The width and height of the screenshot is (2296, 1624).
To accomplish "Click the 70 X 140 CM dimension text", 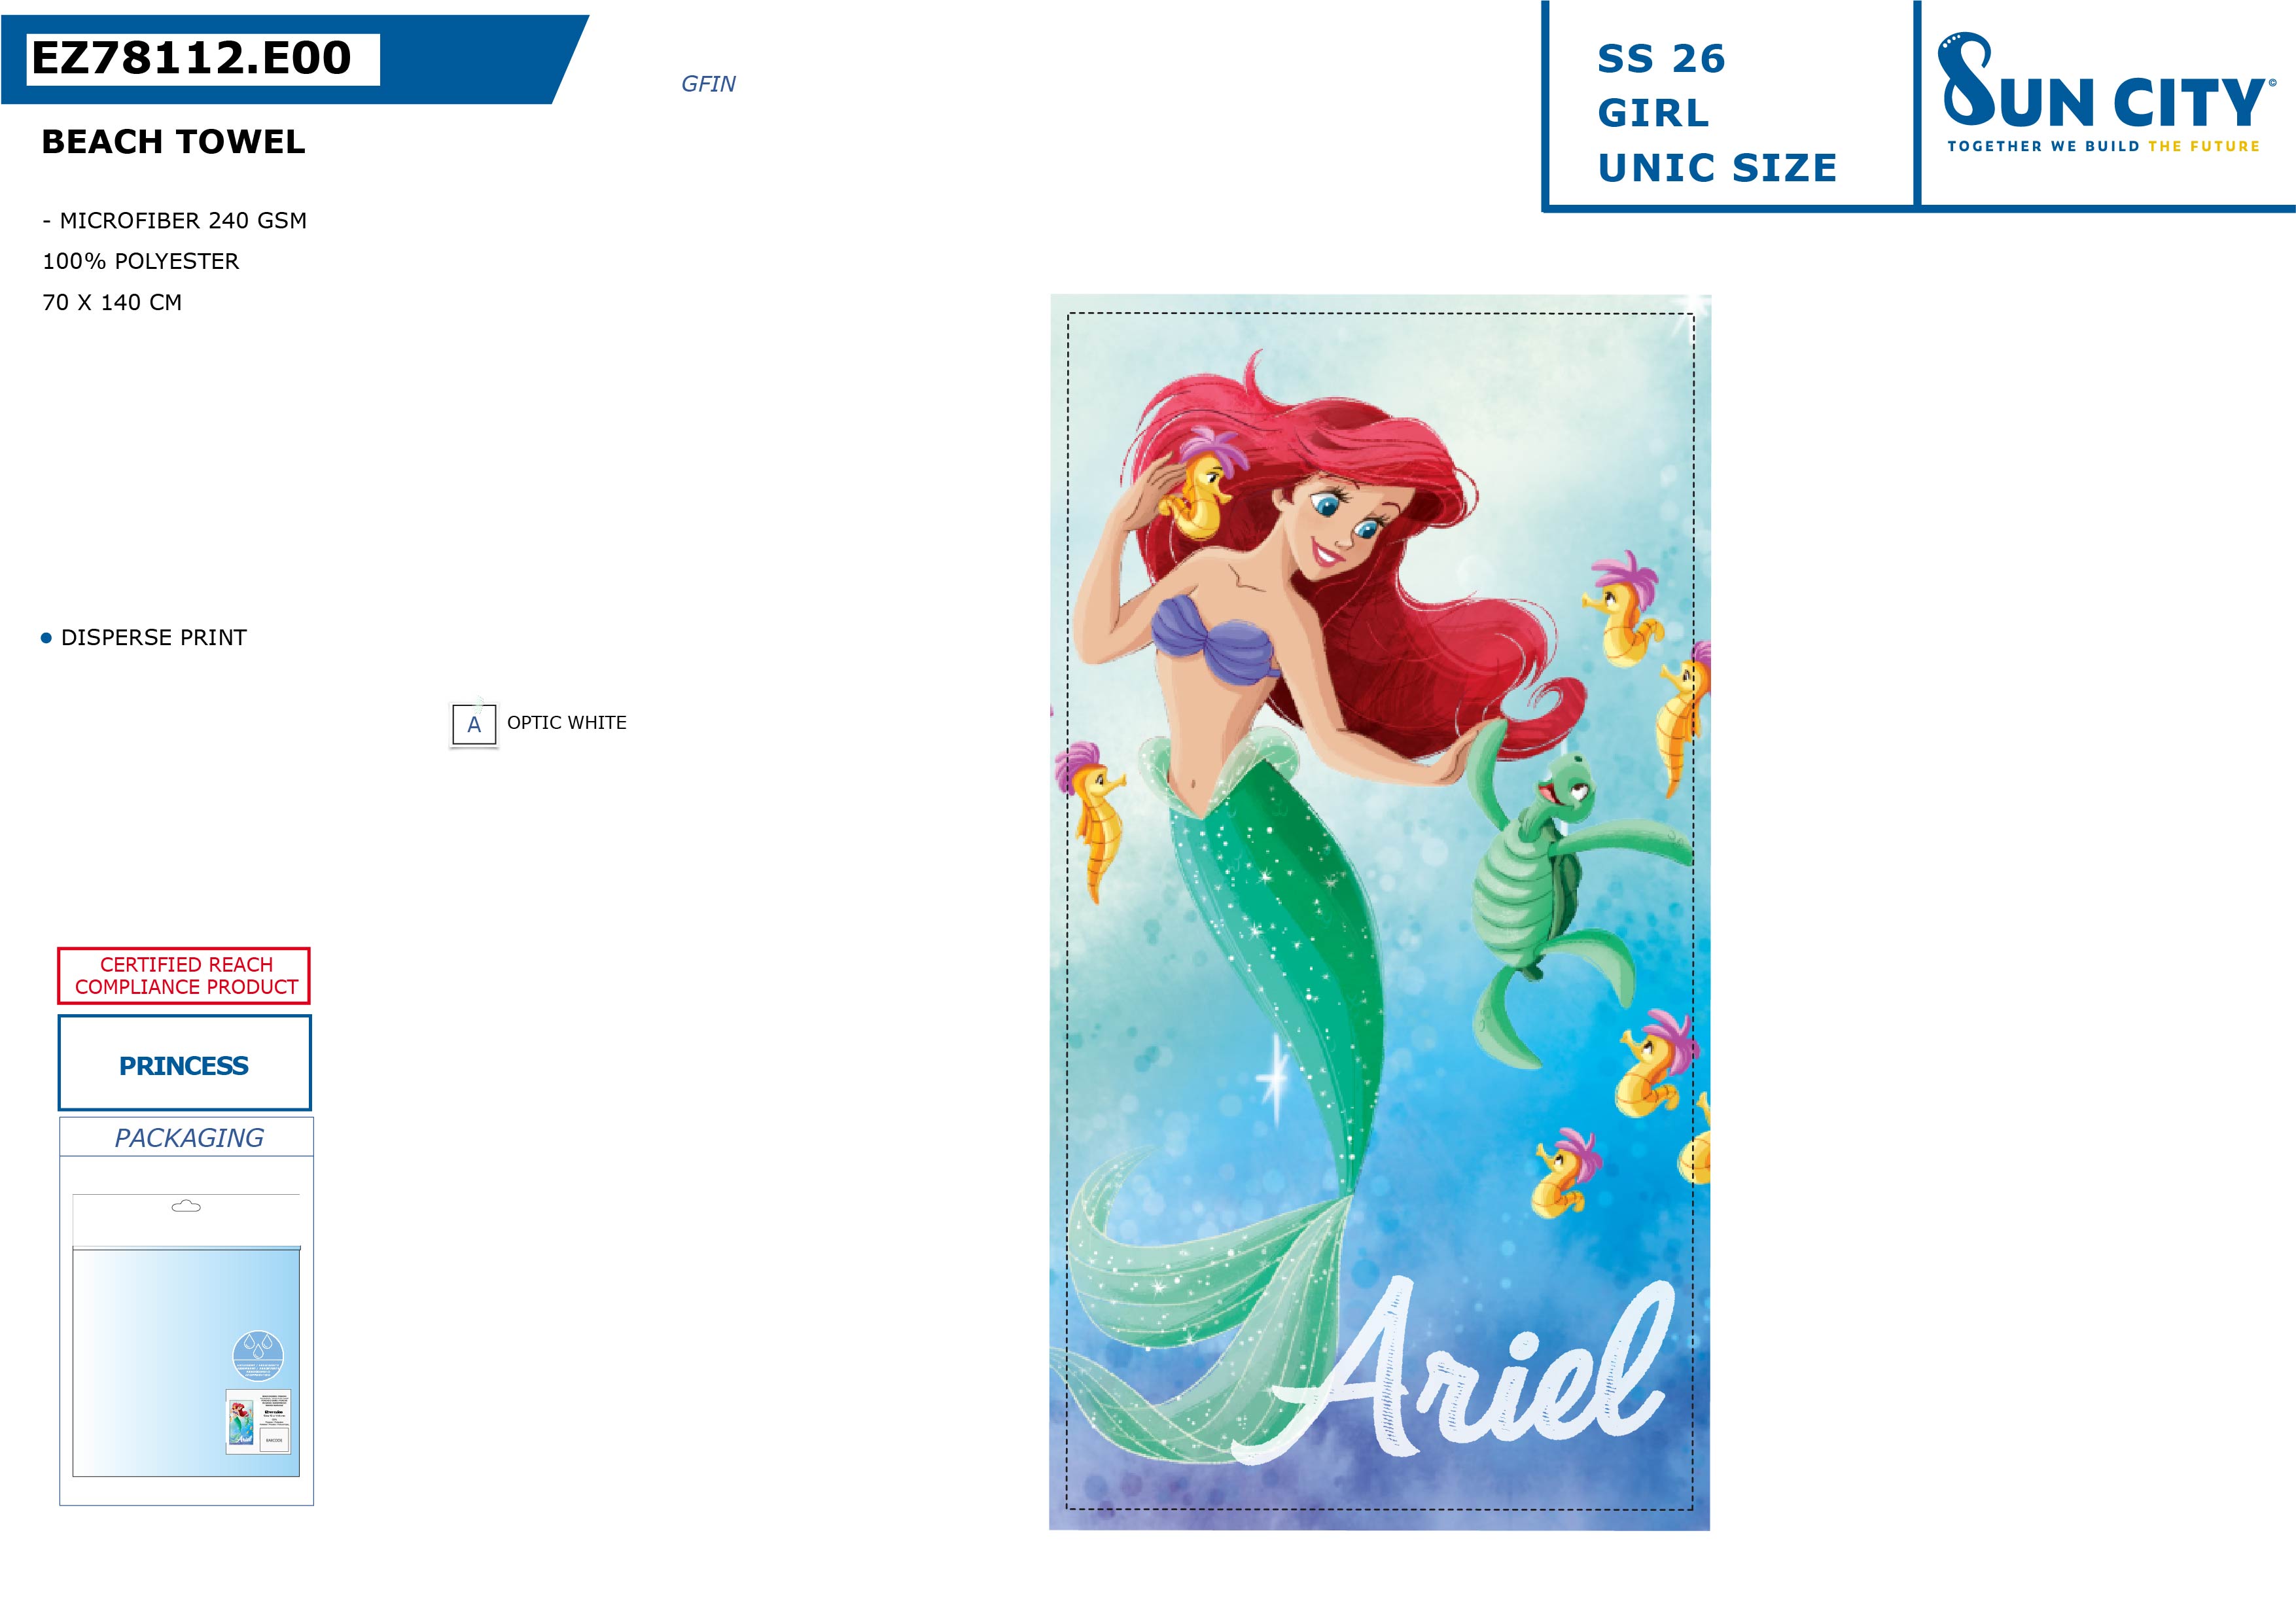I will point(112,302).
